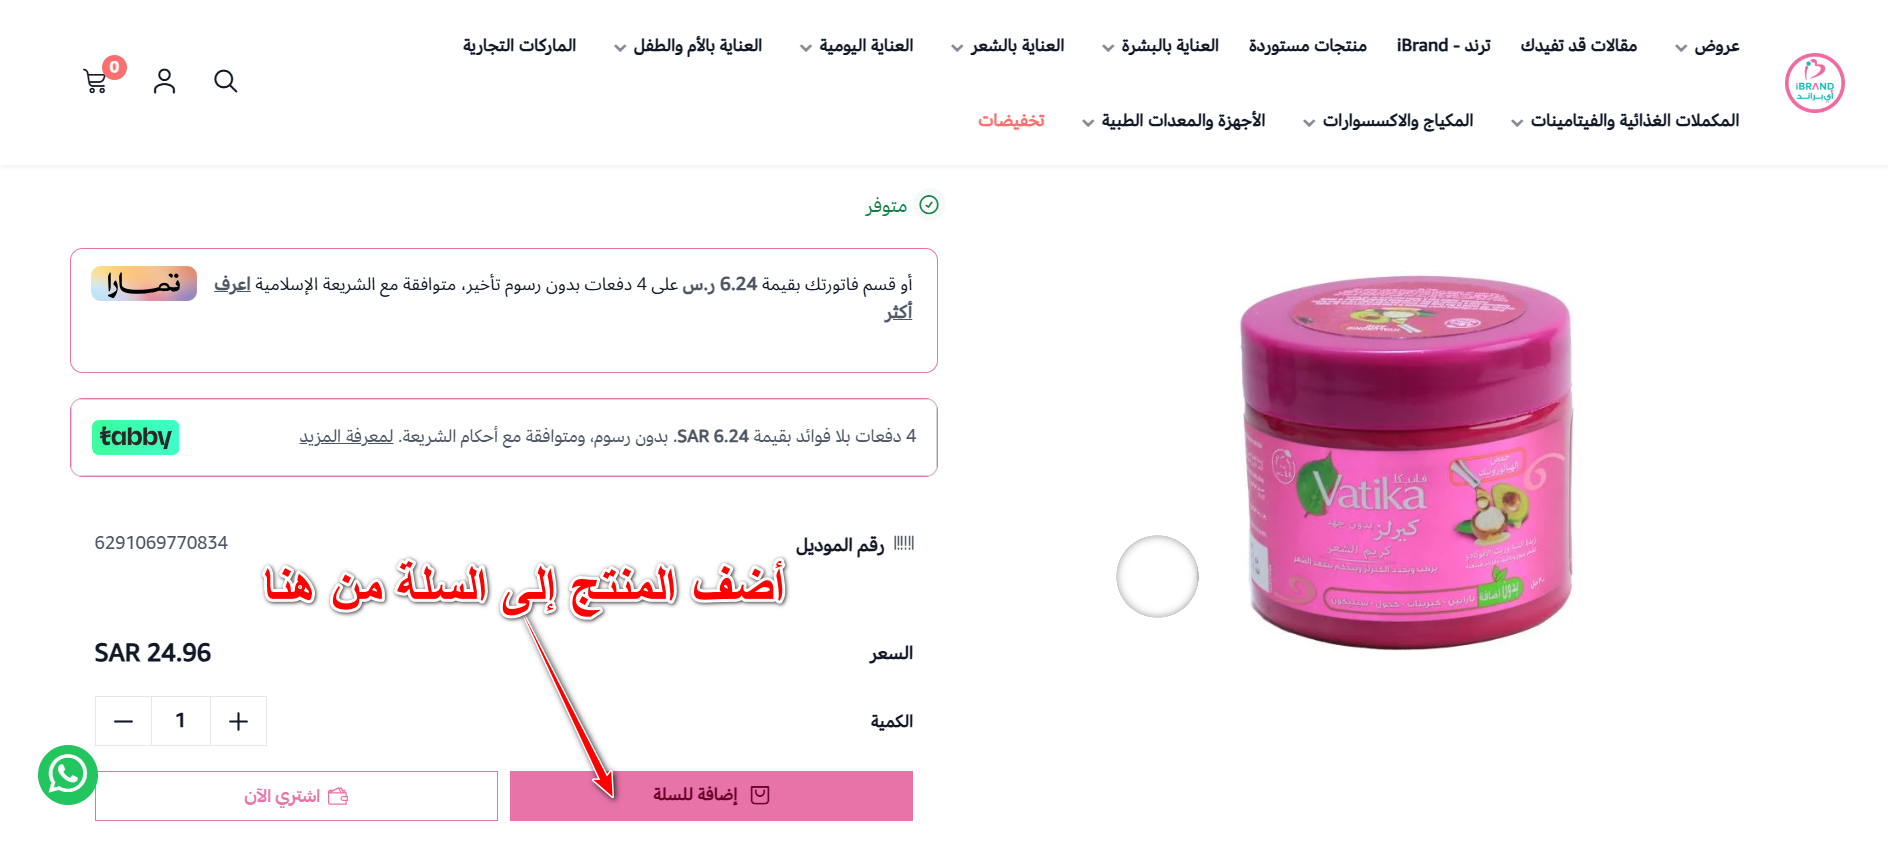Image resolution: width=1888 pixels, height=857 pixels.
Task: Click the tabby payment logo
Action: coord(135,437)
